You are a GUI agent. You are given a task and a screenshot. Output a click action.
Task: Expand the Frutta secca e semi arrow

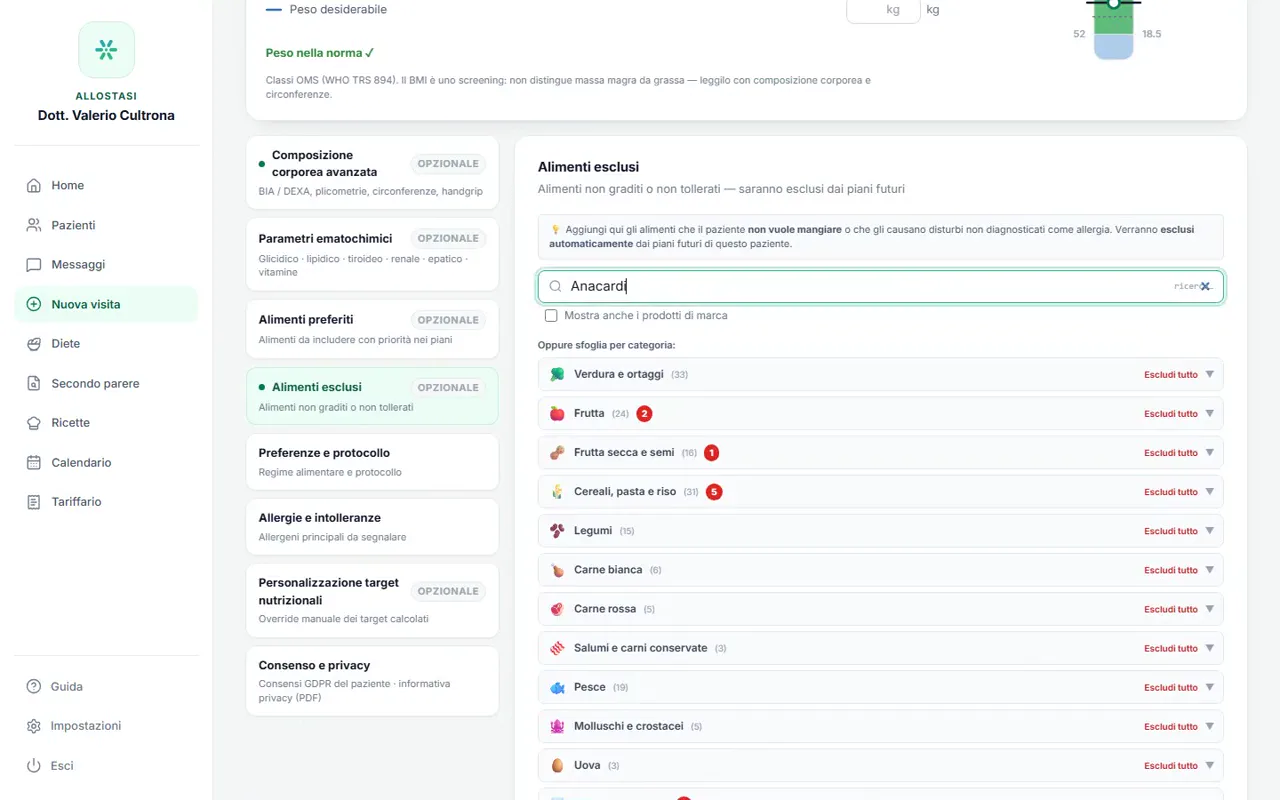[x=1209, y=452]
